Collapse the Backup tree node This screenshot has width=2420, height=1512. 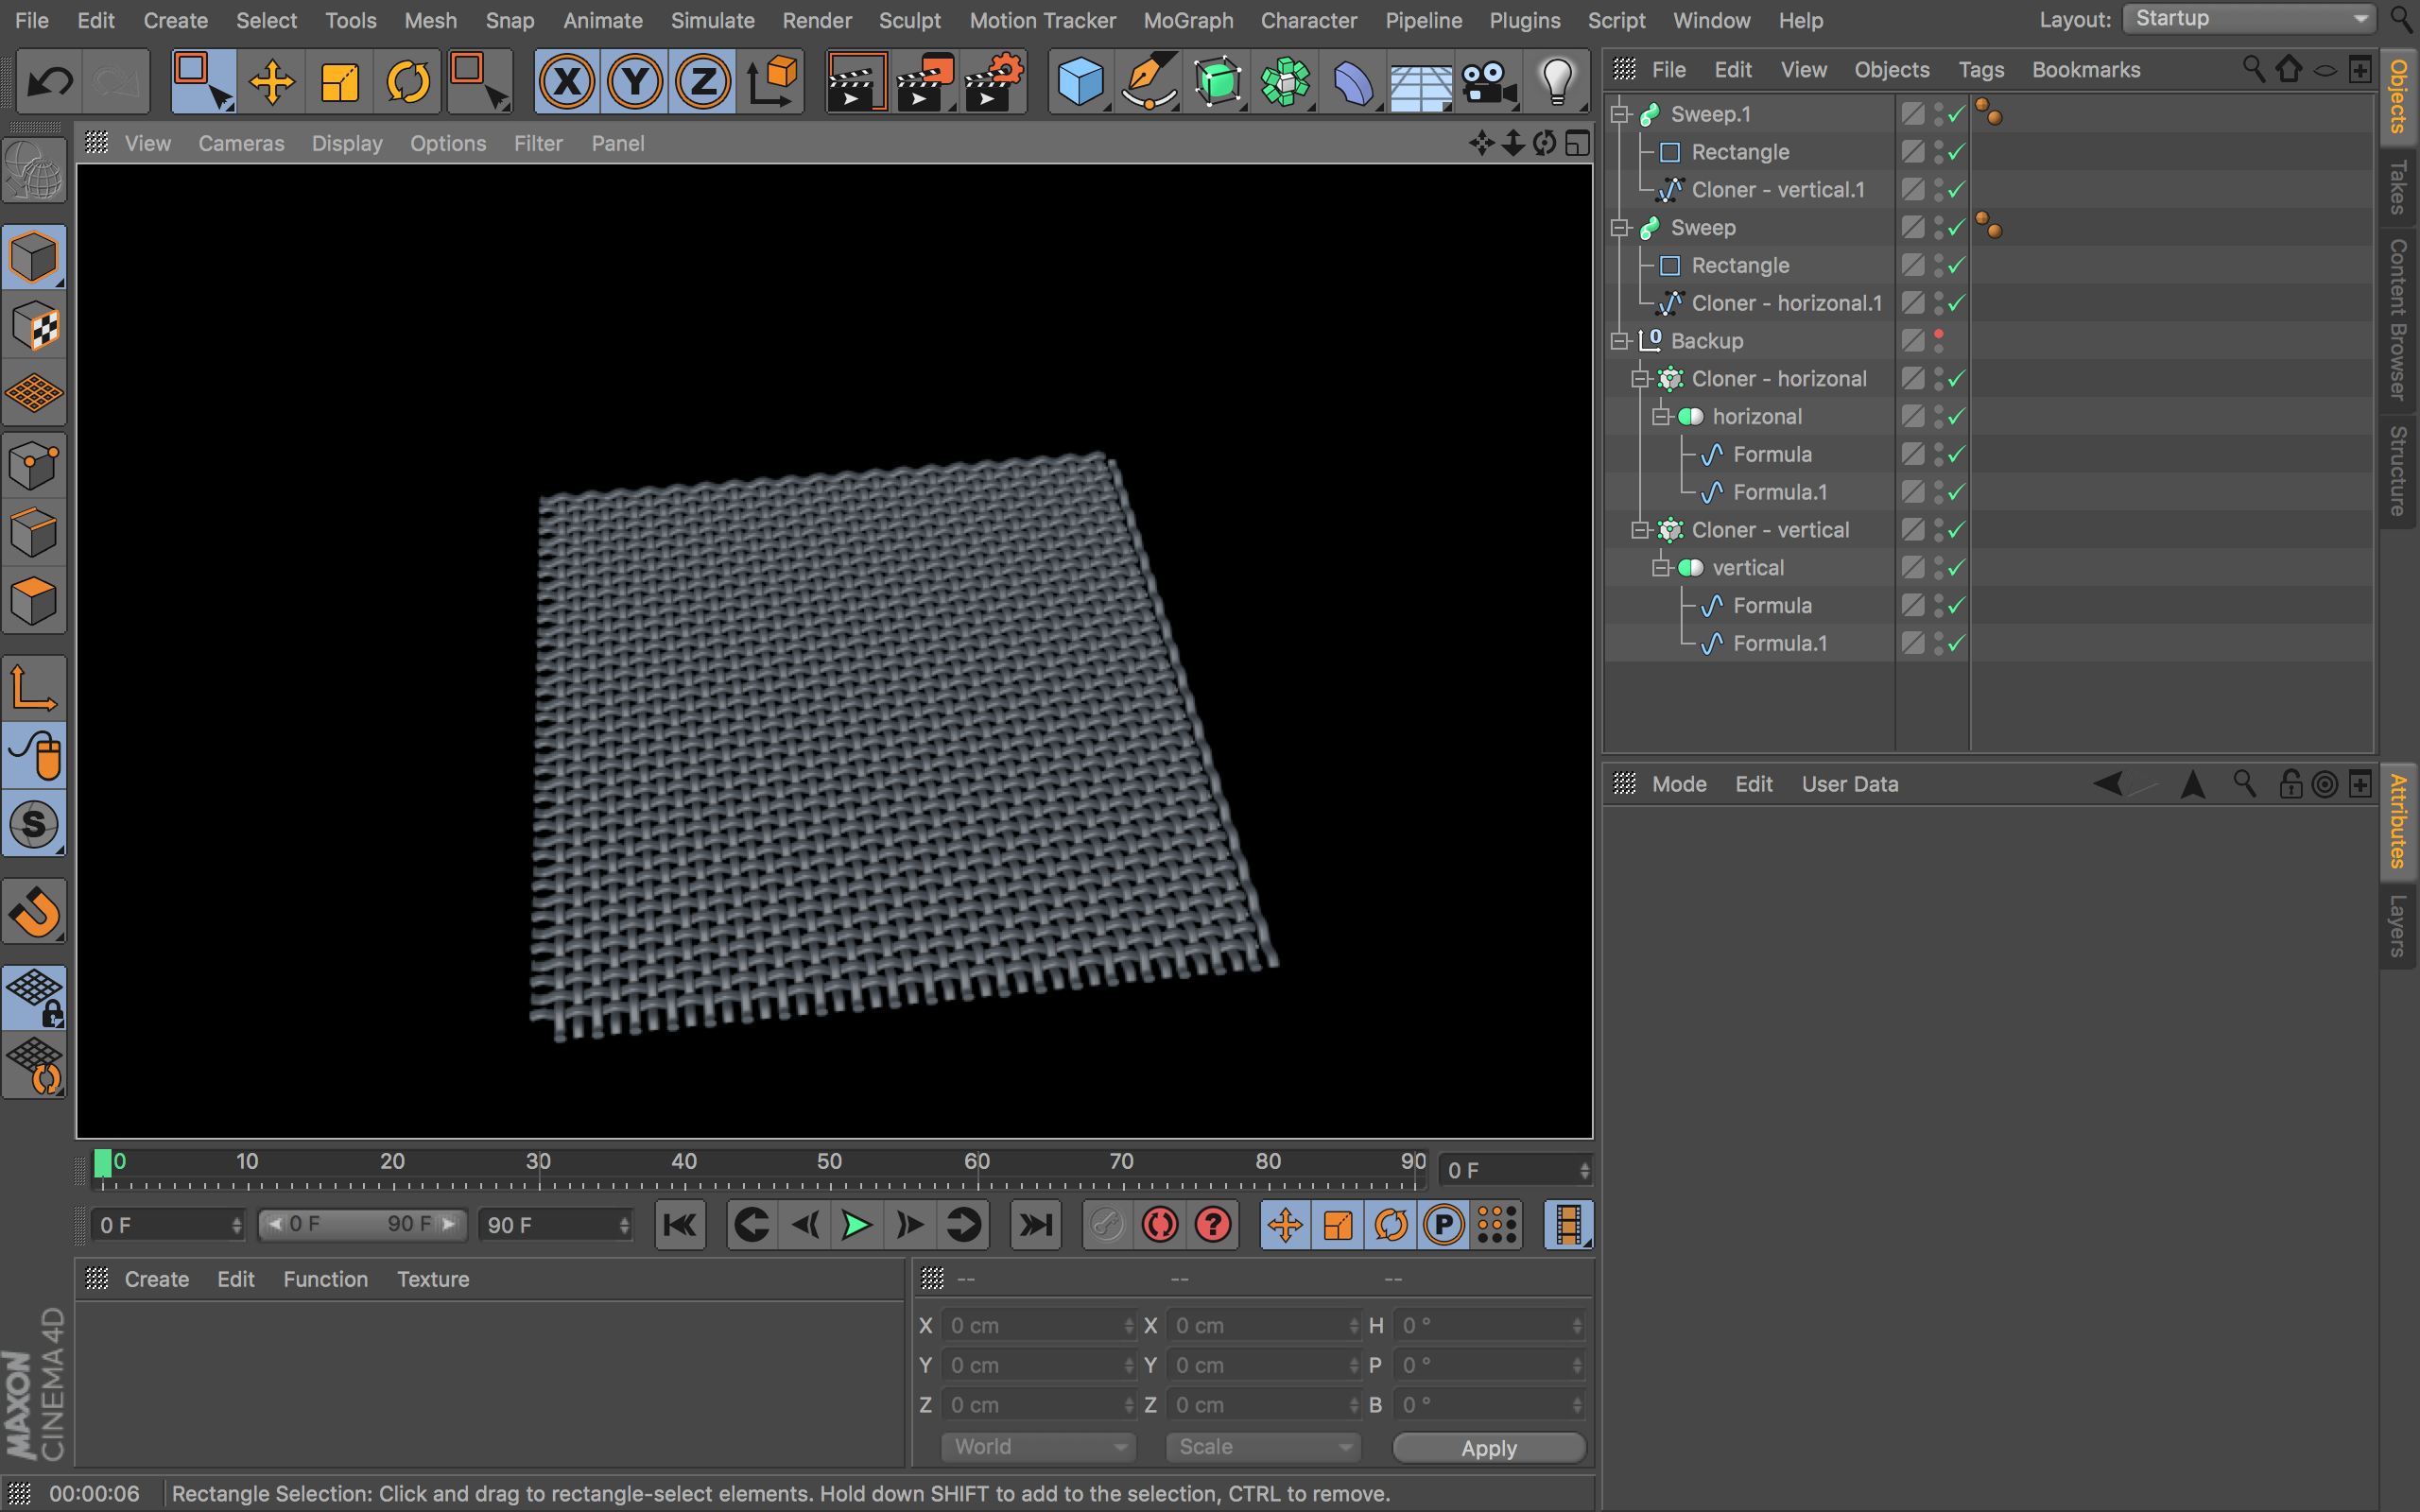[1620, 341]
